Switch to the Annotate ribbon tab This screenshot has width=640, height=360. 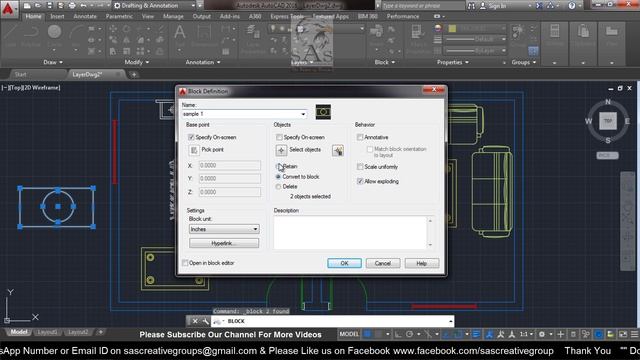85,16
